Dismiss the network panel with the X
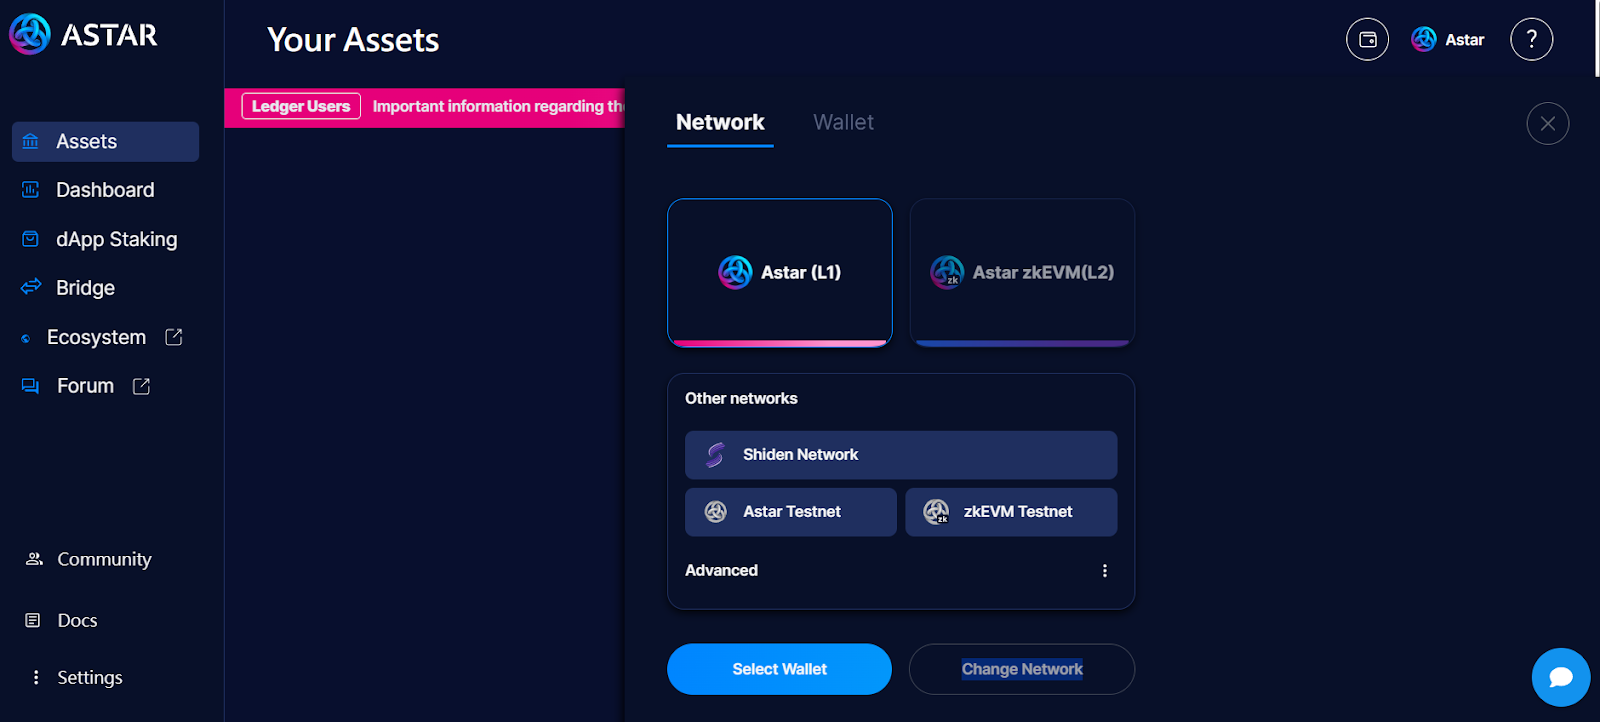The image size is (1600, 722). [1547, 123]
